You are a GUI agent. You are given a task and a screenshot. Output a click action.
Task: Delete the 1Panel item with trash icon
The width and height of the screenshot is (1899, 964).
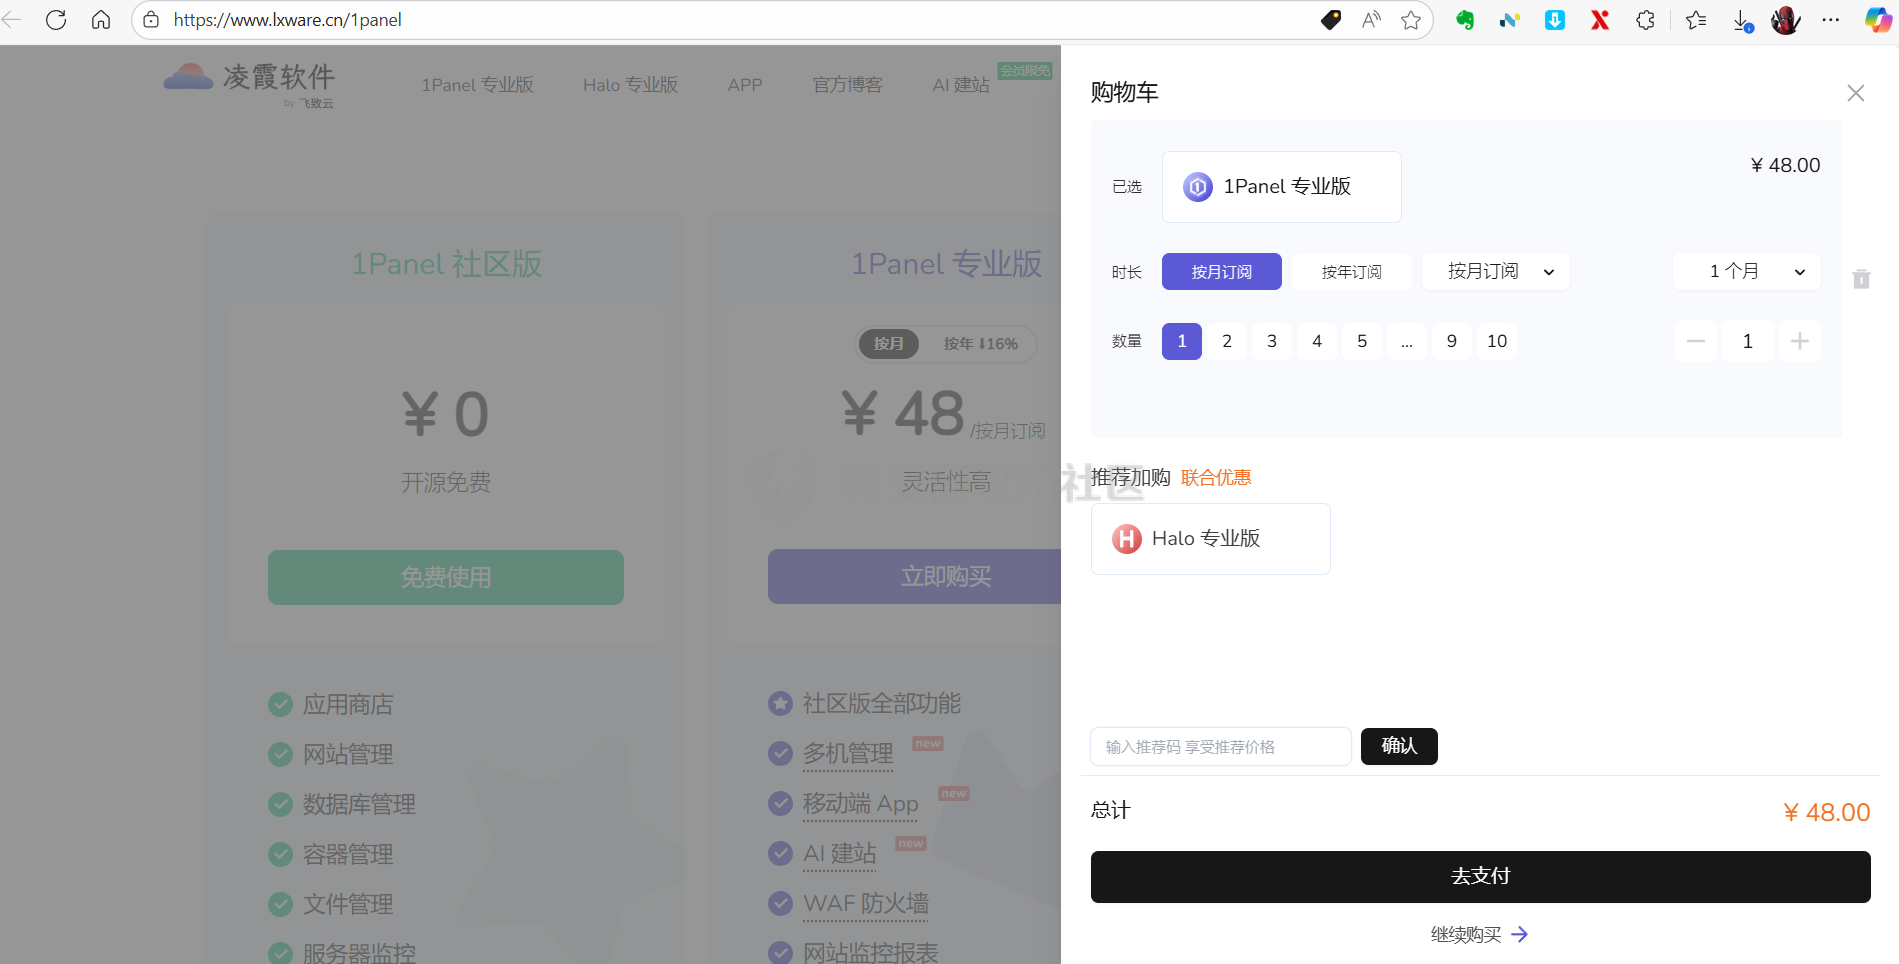[1861, 279]
